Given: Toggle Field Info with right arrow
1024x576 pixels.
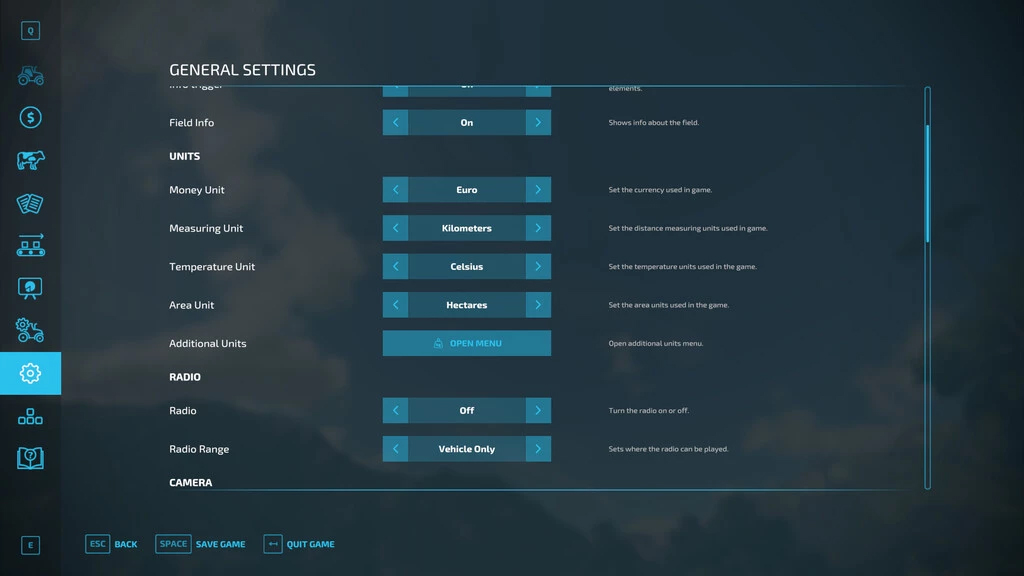Looking at the screenshot, I should (538, 123).
